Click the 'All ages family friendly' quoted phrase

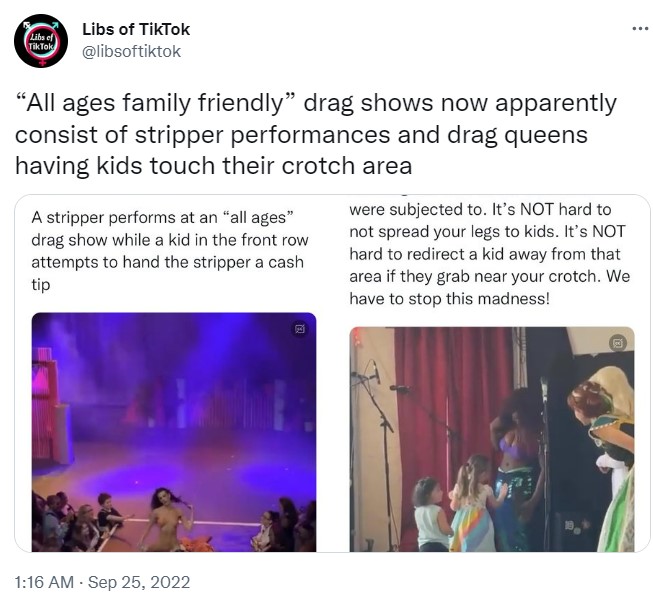pos(156,103)
